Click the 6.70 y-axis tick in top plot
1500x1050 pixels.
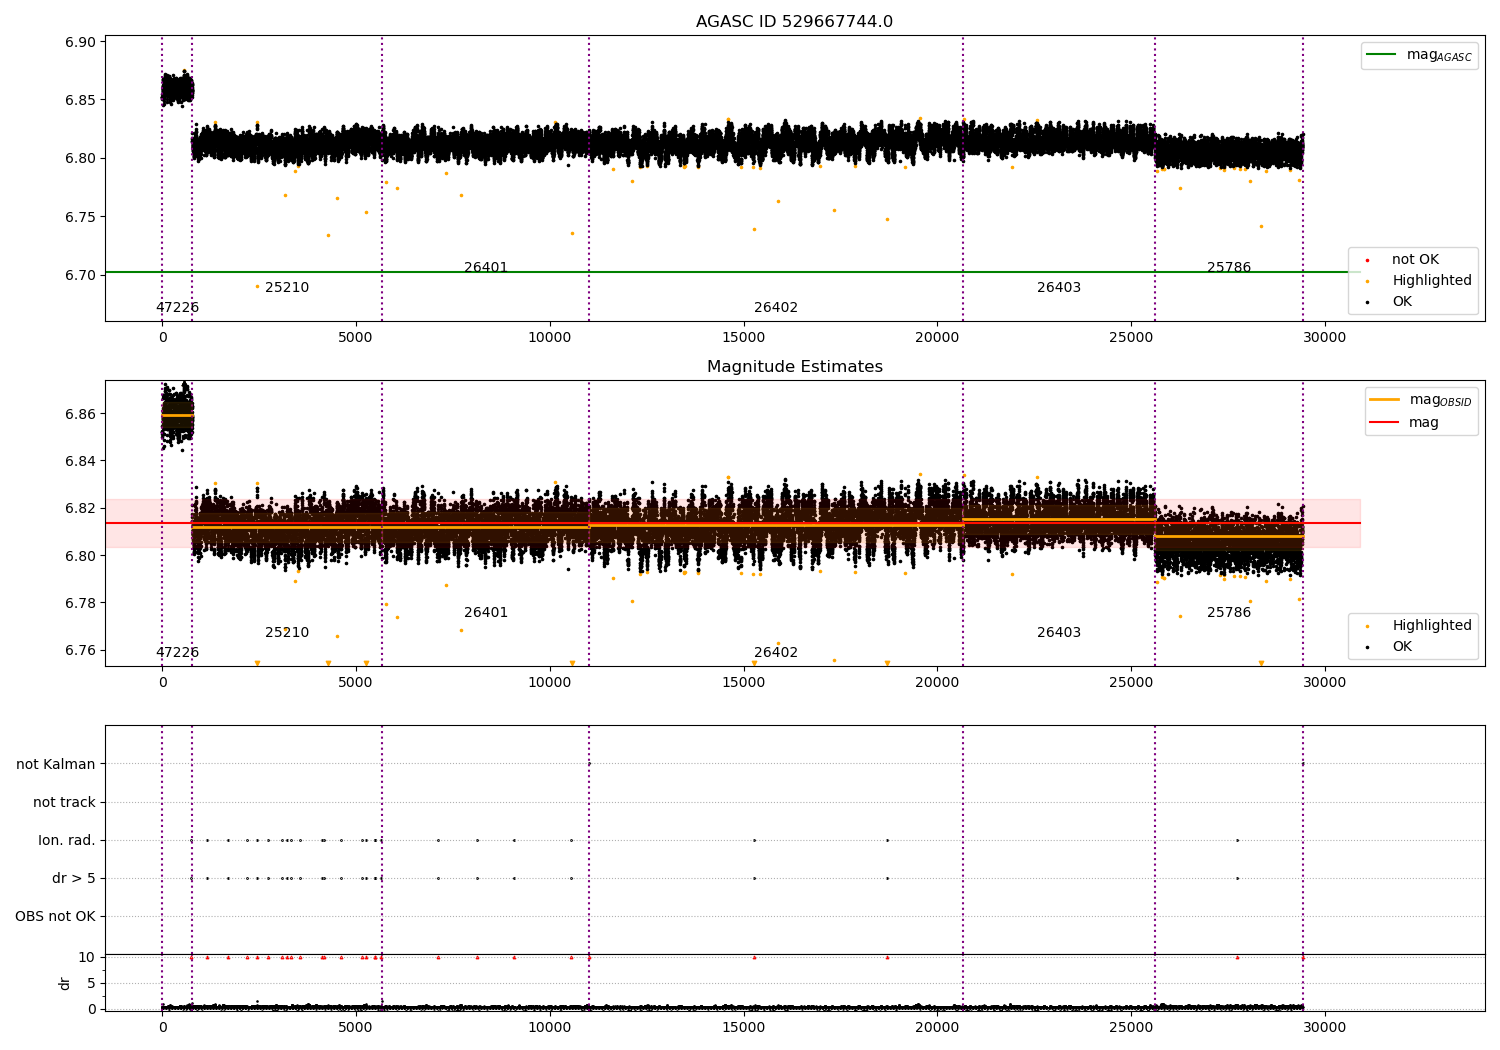(80, 276)
